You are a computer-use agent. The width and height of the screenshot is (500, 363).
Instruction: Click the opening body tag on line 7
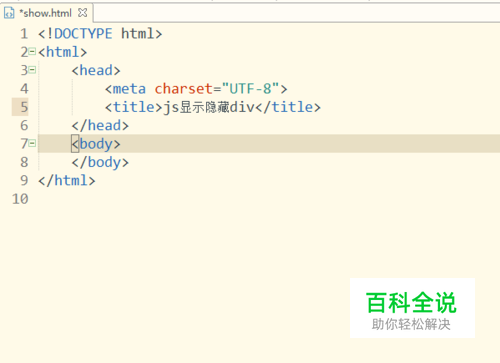[96, 144]
